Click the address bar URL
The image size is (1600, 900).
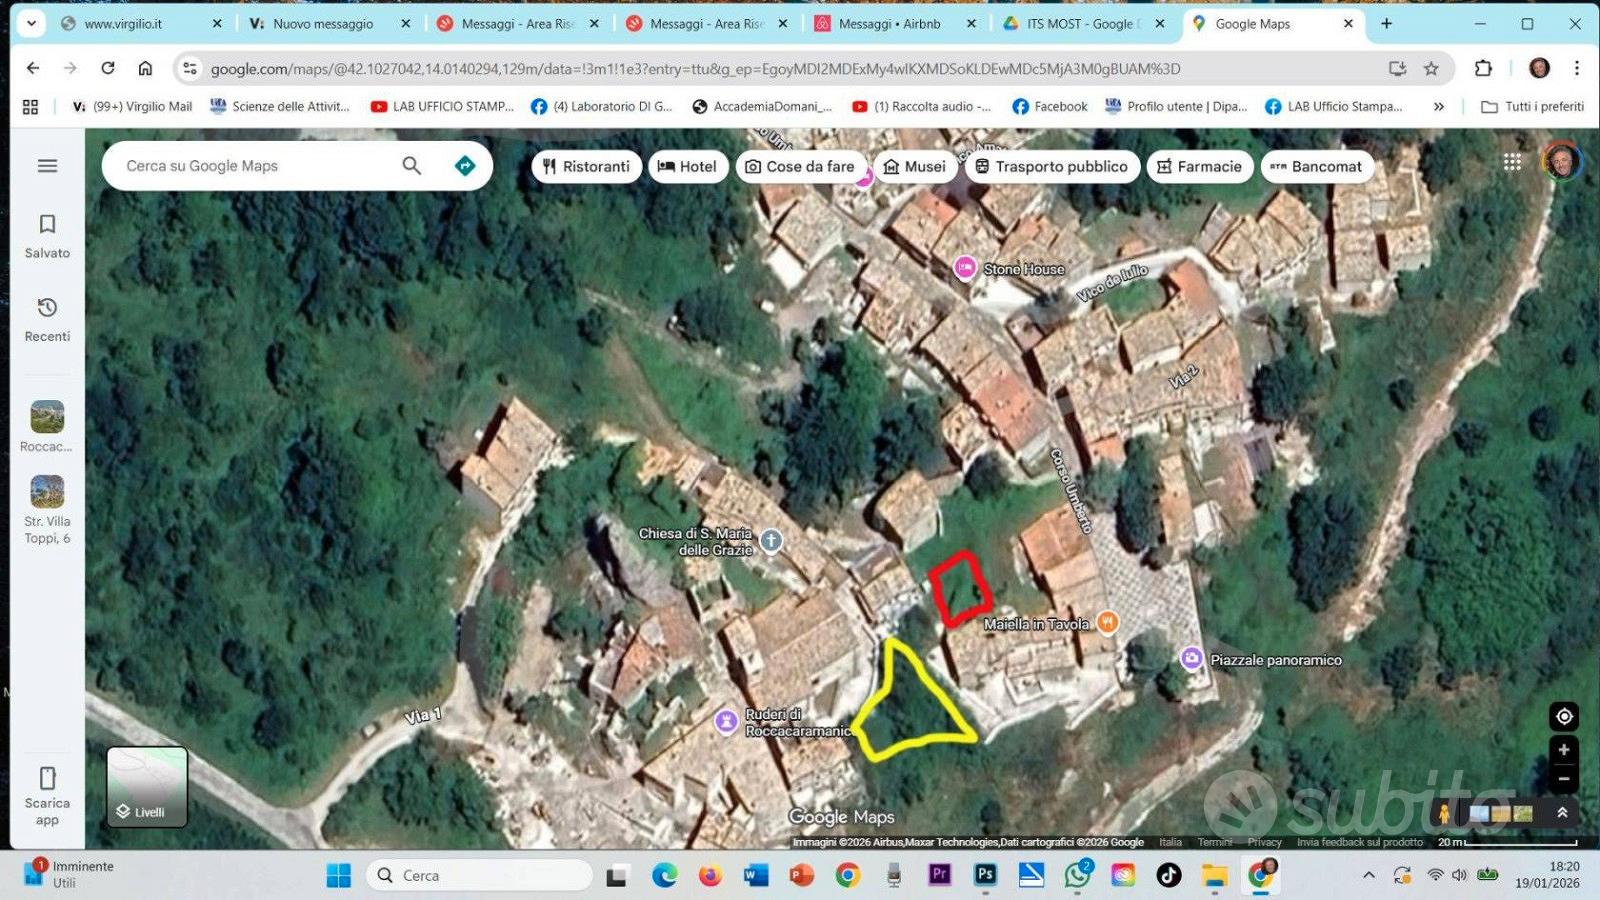point(695,69)
